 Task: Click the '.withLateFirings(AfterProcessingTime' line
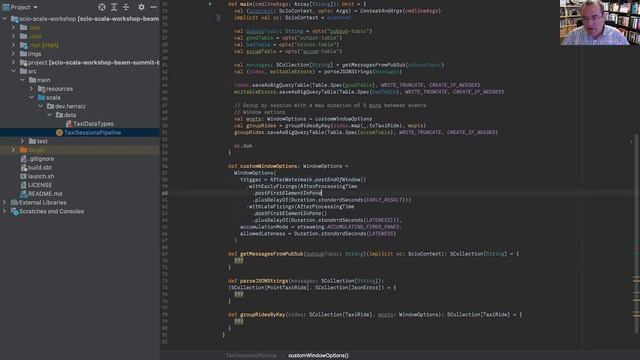click(301, 207)
